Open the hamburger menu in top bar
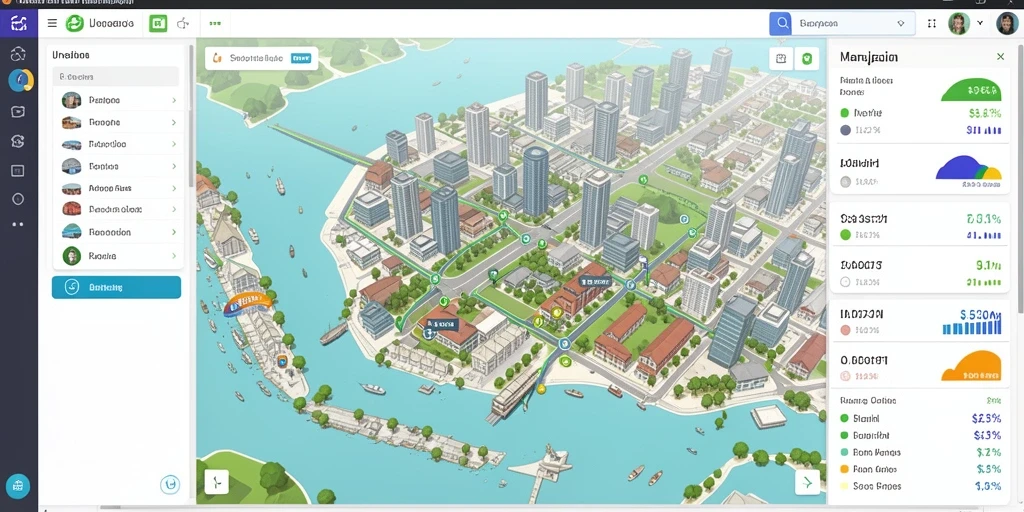This screenshot has width=1024, height=512. pyautogui.click(x=52, y=24)
